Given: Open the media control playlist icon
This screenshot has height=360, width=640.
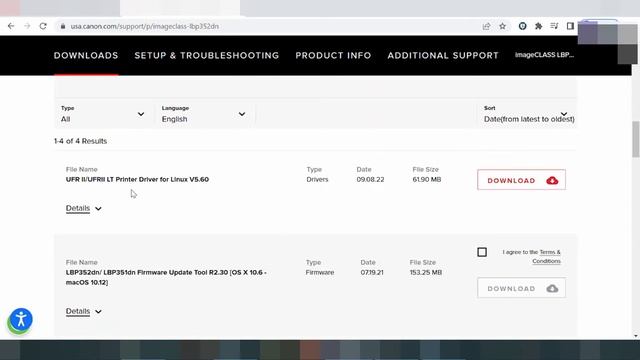Looking at the screenshot, I should 554,26.
